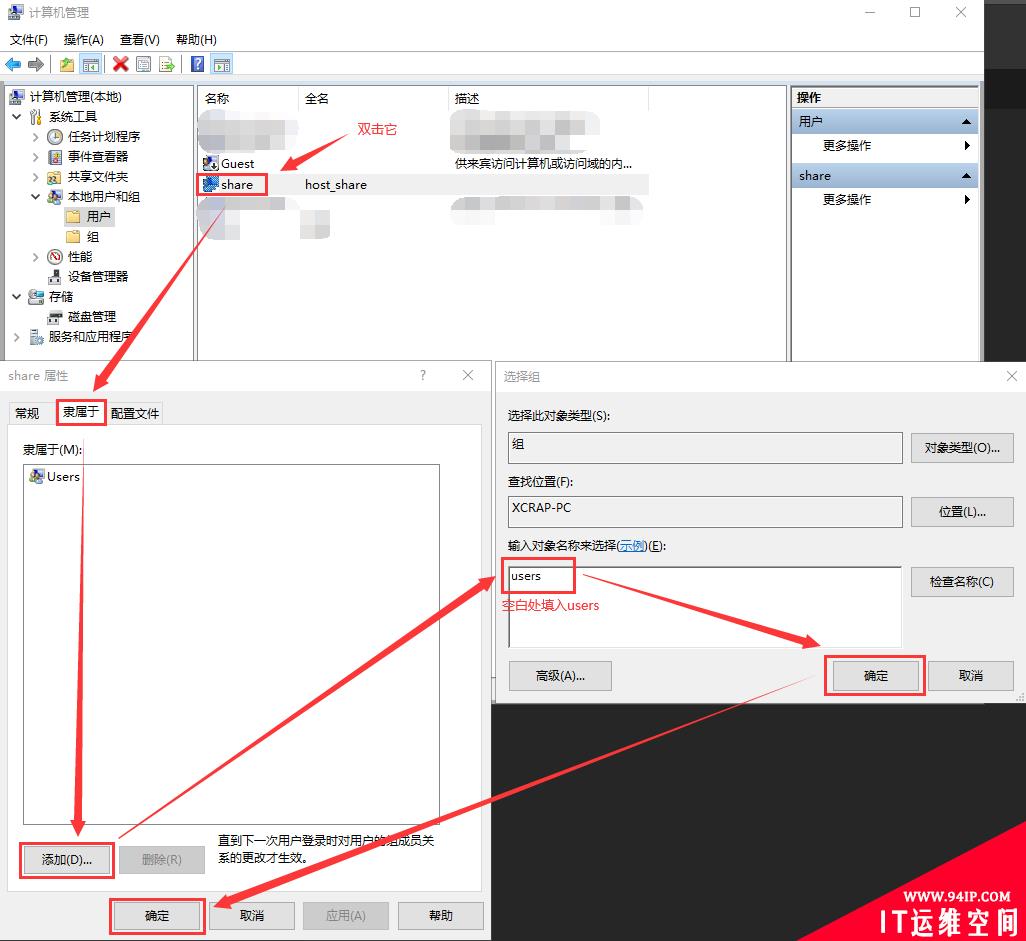
Task: Click the 位置(L)... button
Action: [x=962, y=512]
